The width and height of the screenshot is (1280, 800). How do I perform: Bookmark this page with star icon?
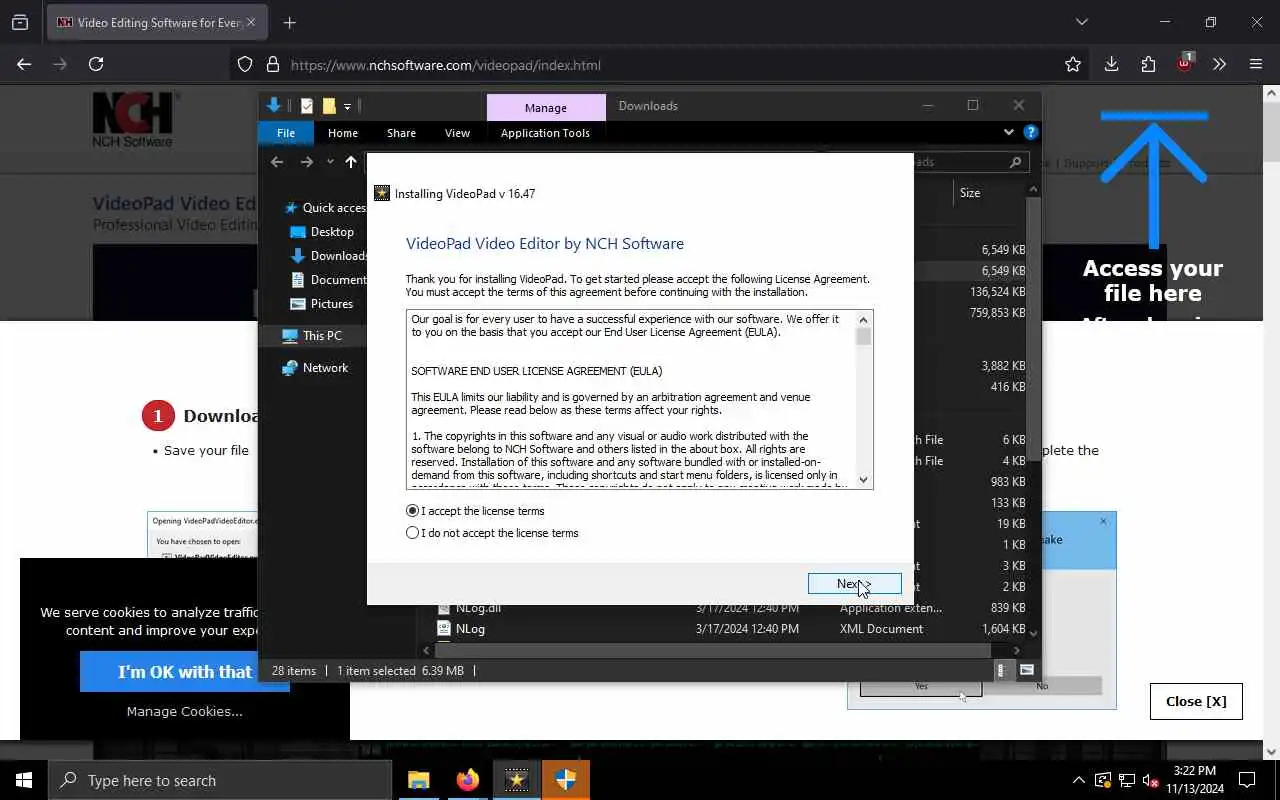coord(1073,65)
